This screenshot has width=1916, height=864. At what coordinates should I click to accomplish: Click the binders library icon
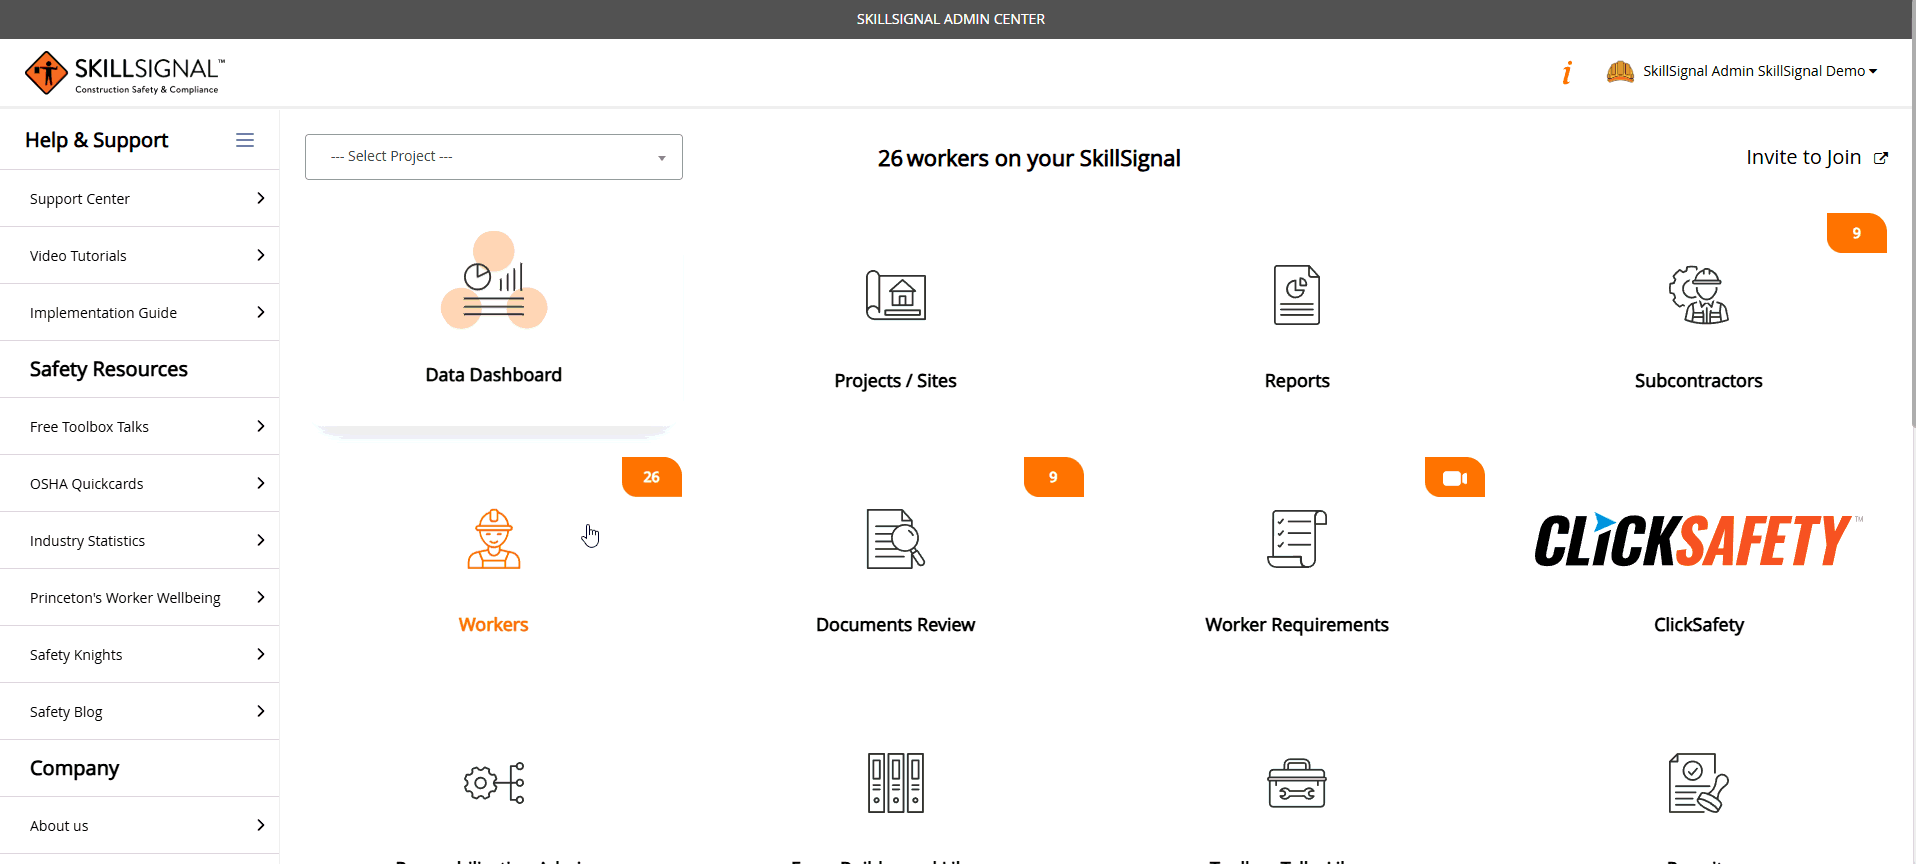click(x=895, y=783)
